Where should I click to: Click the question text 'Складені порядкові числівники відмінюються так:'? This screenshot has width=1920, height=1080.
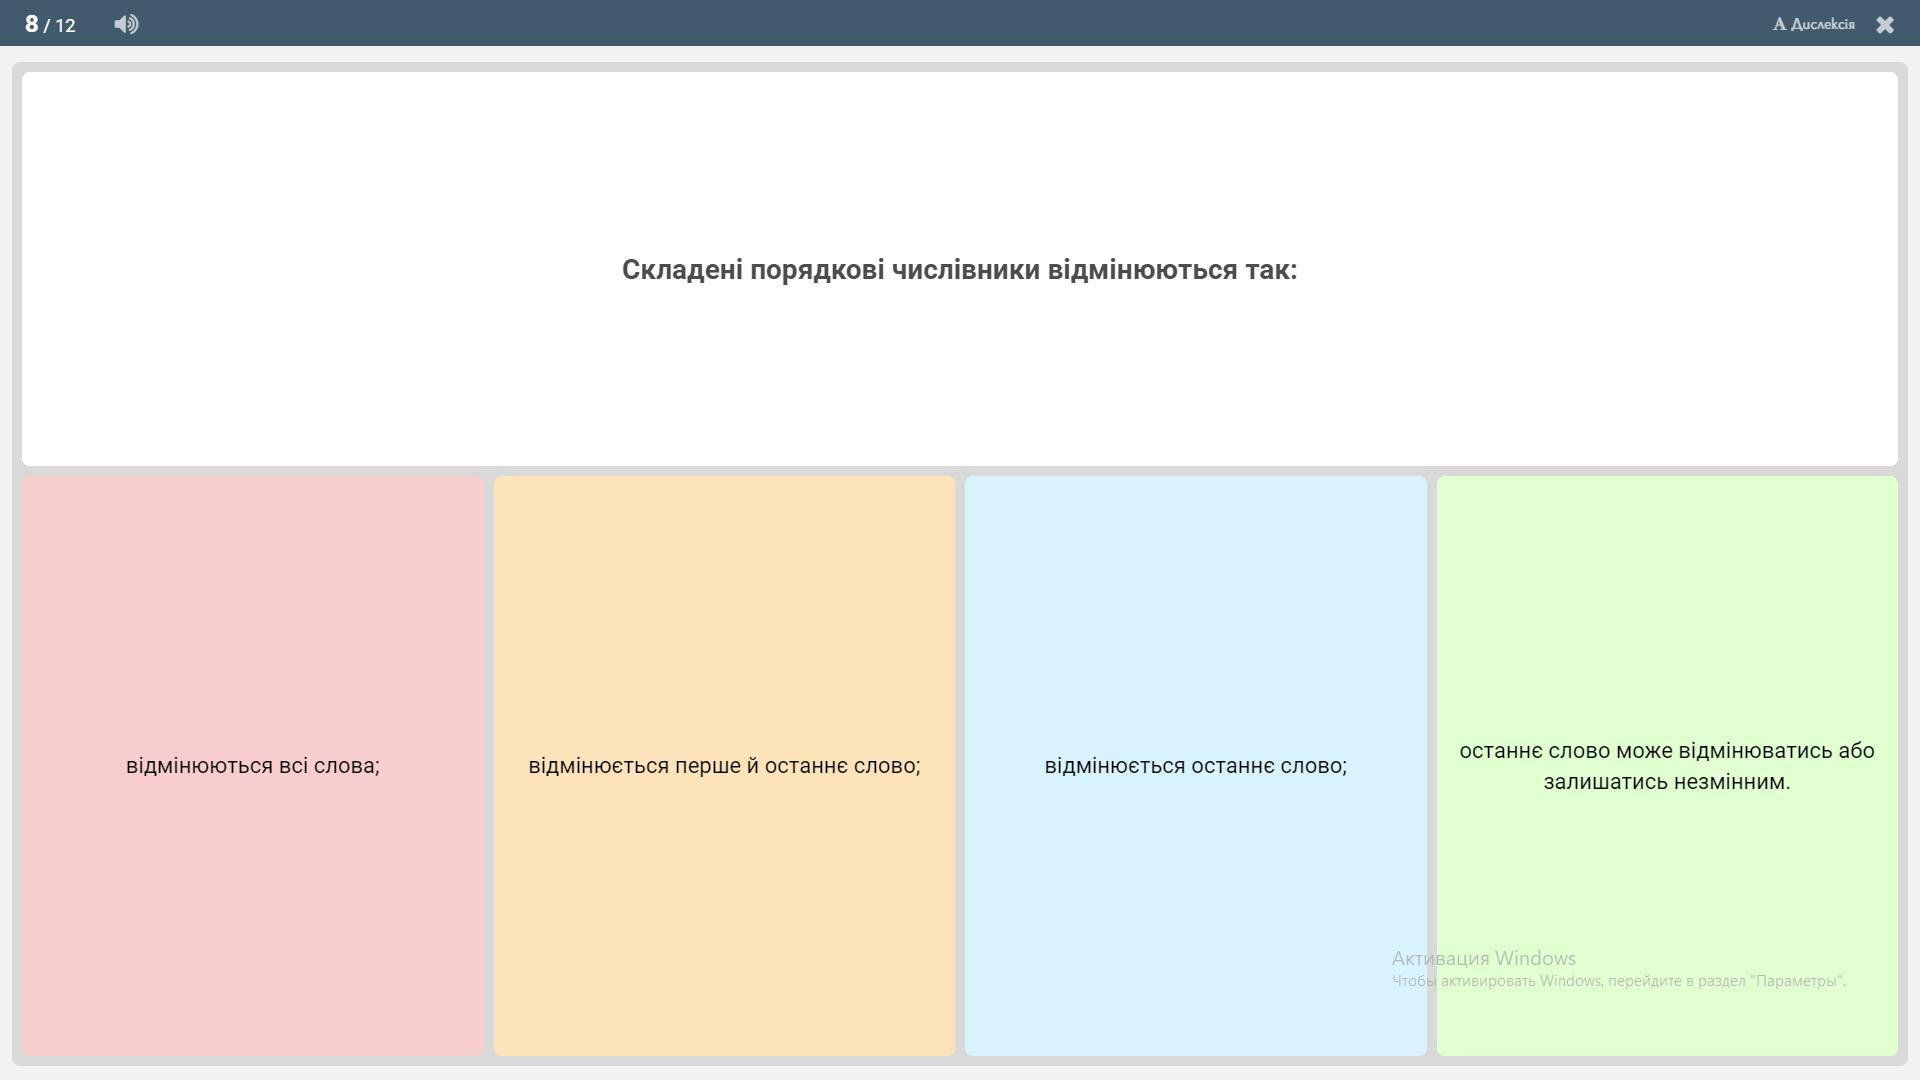point(959,270)
